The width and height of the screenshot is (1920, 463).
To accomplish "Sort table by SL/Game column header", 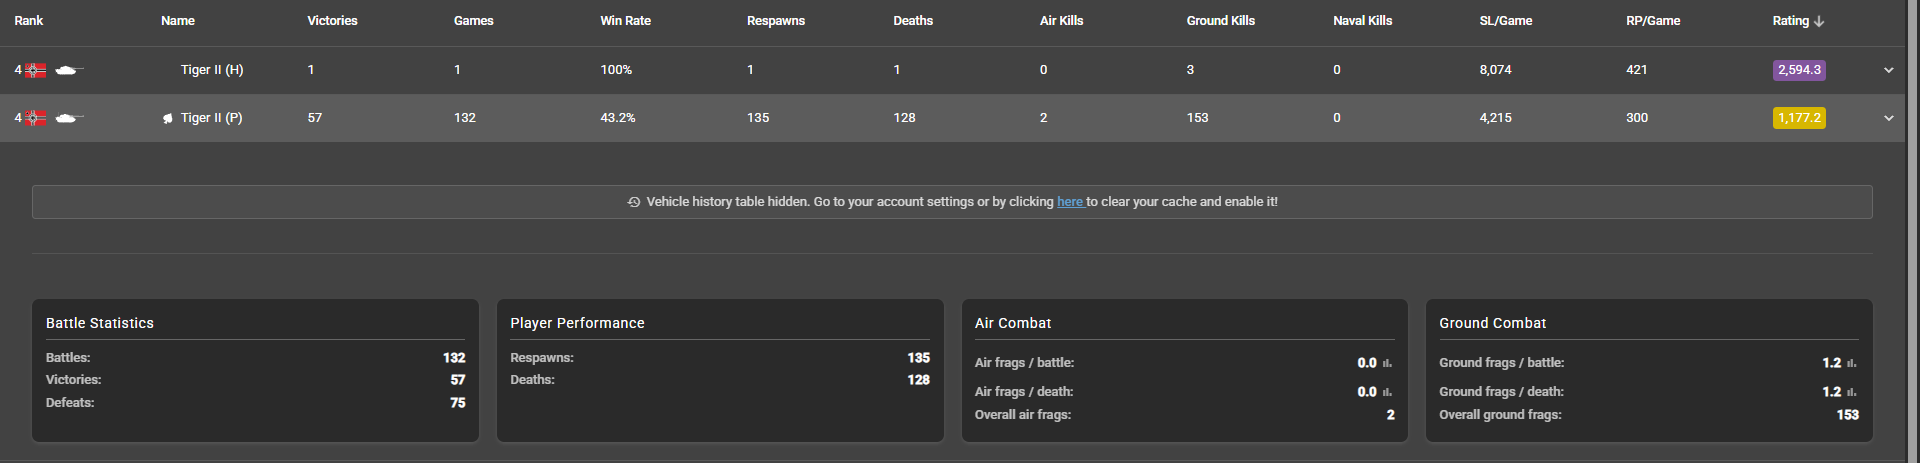I will [1505, 21].
